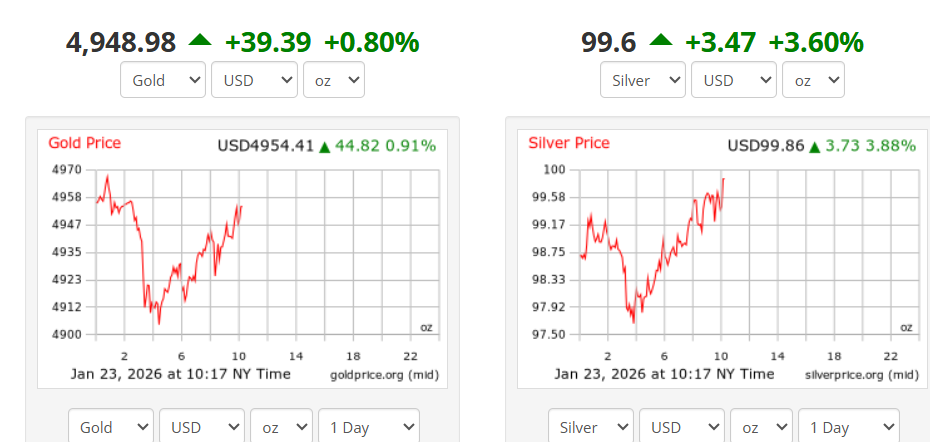This screenshot has height=442, width=930.
Task: Open the 1 Day range dropdown below the silver chart
Action: point(849,427)
